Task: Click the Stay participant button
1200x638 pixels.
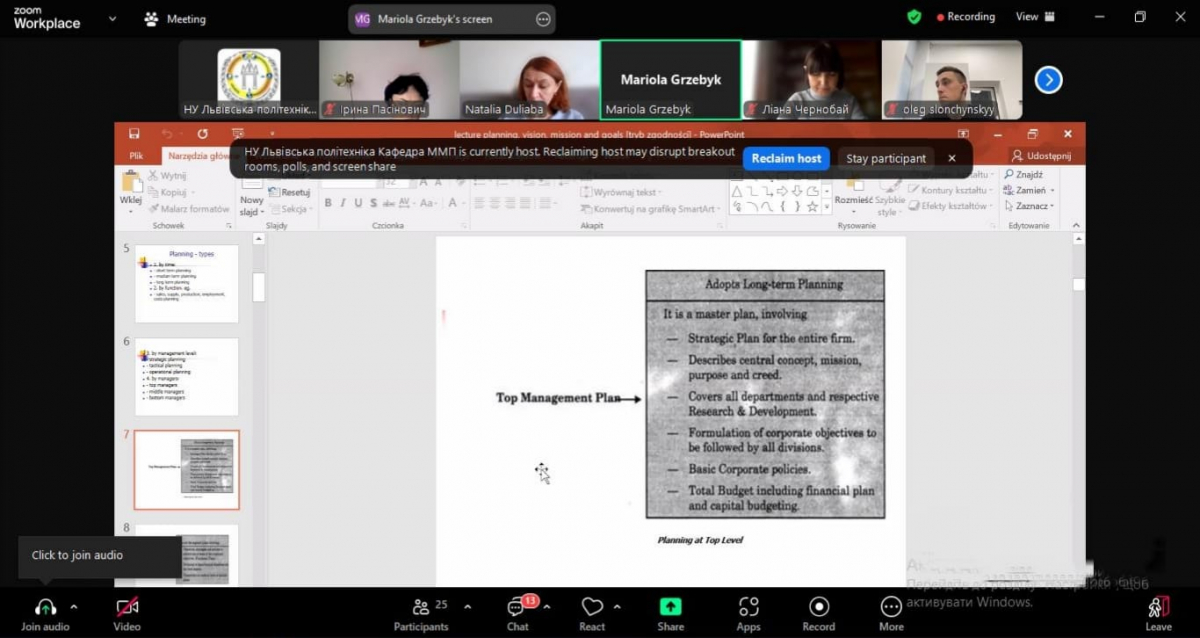Action: point(886,158)
